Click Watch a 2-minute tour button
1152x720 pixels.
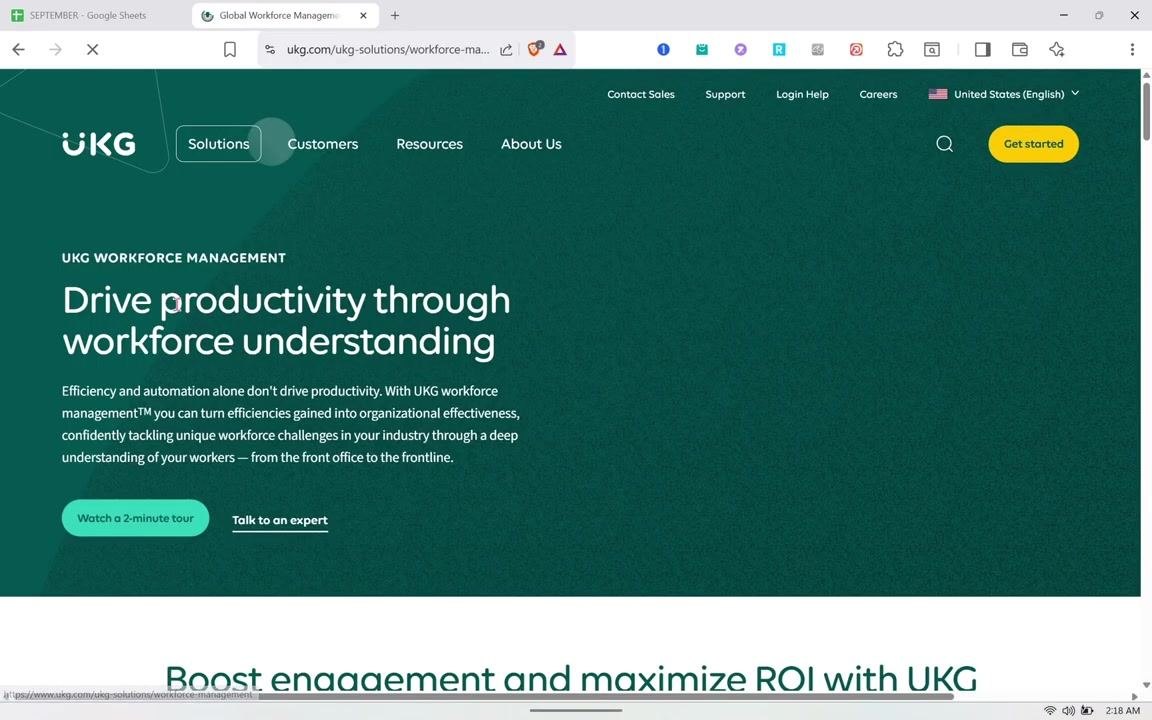click(135, 518)
